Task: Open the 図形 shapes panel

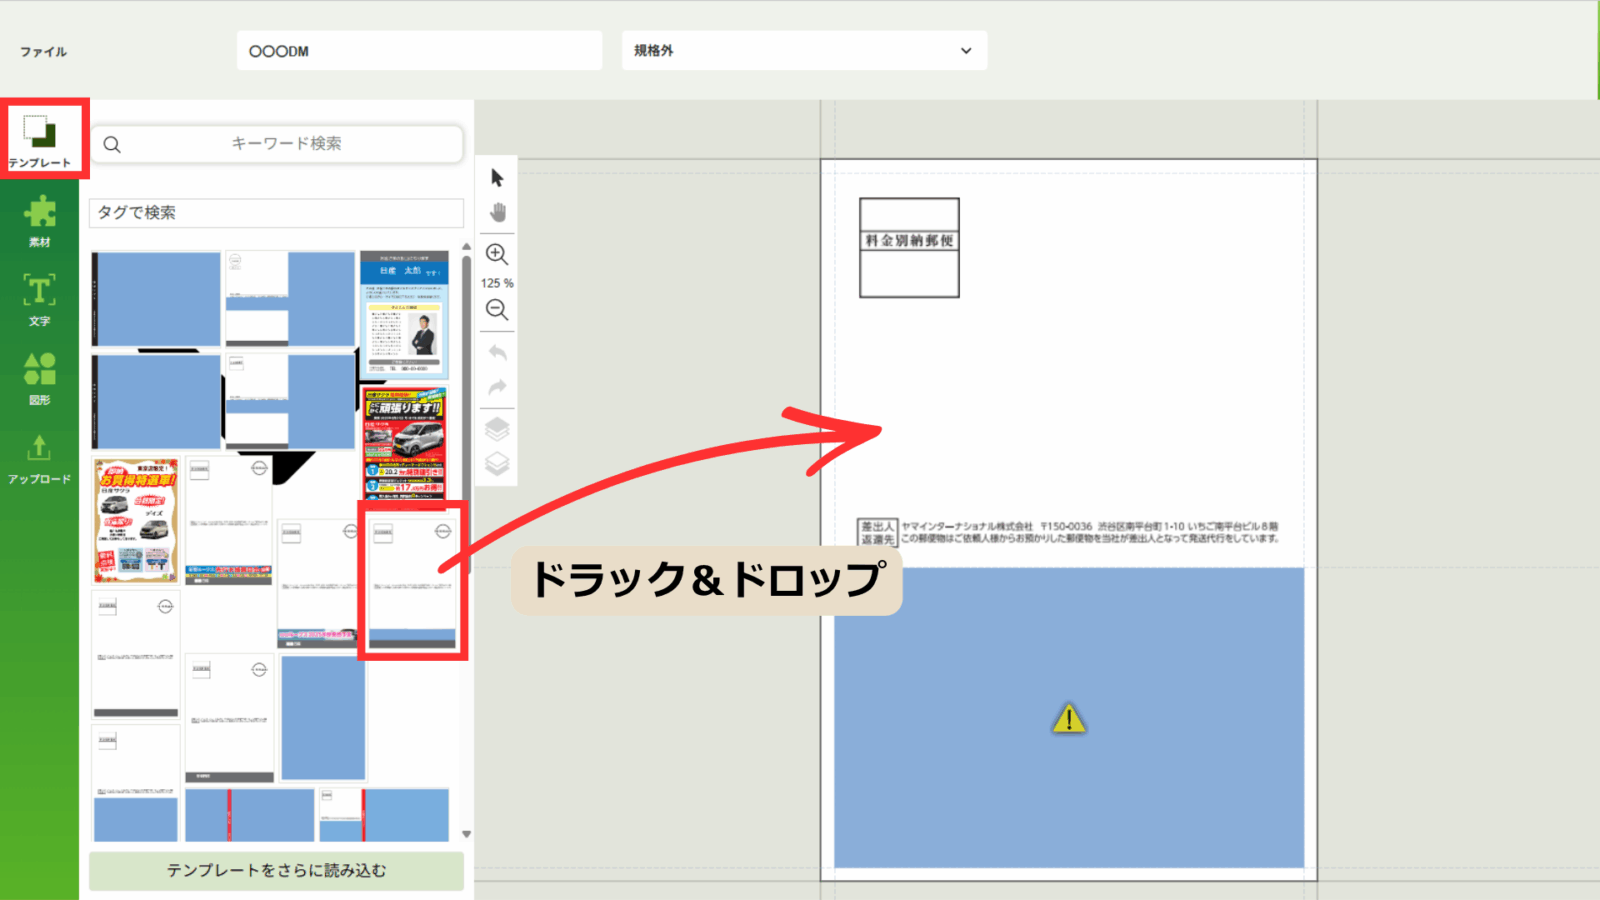Action: click(40, 378)
